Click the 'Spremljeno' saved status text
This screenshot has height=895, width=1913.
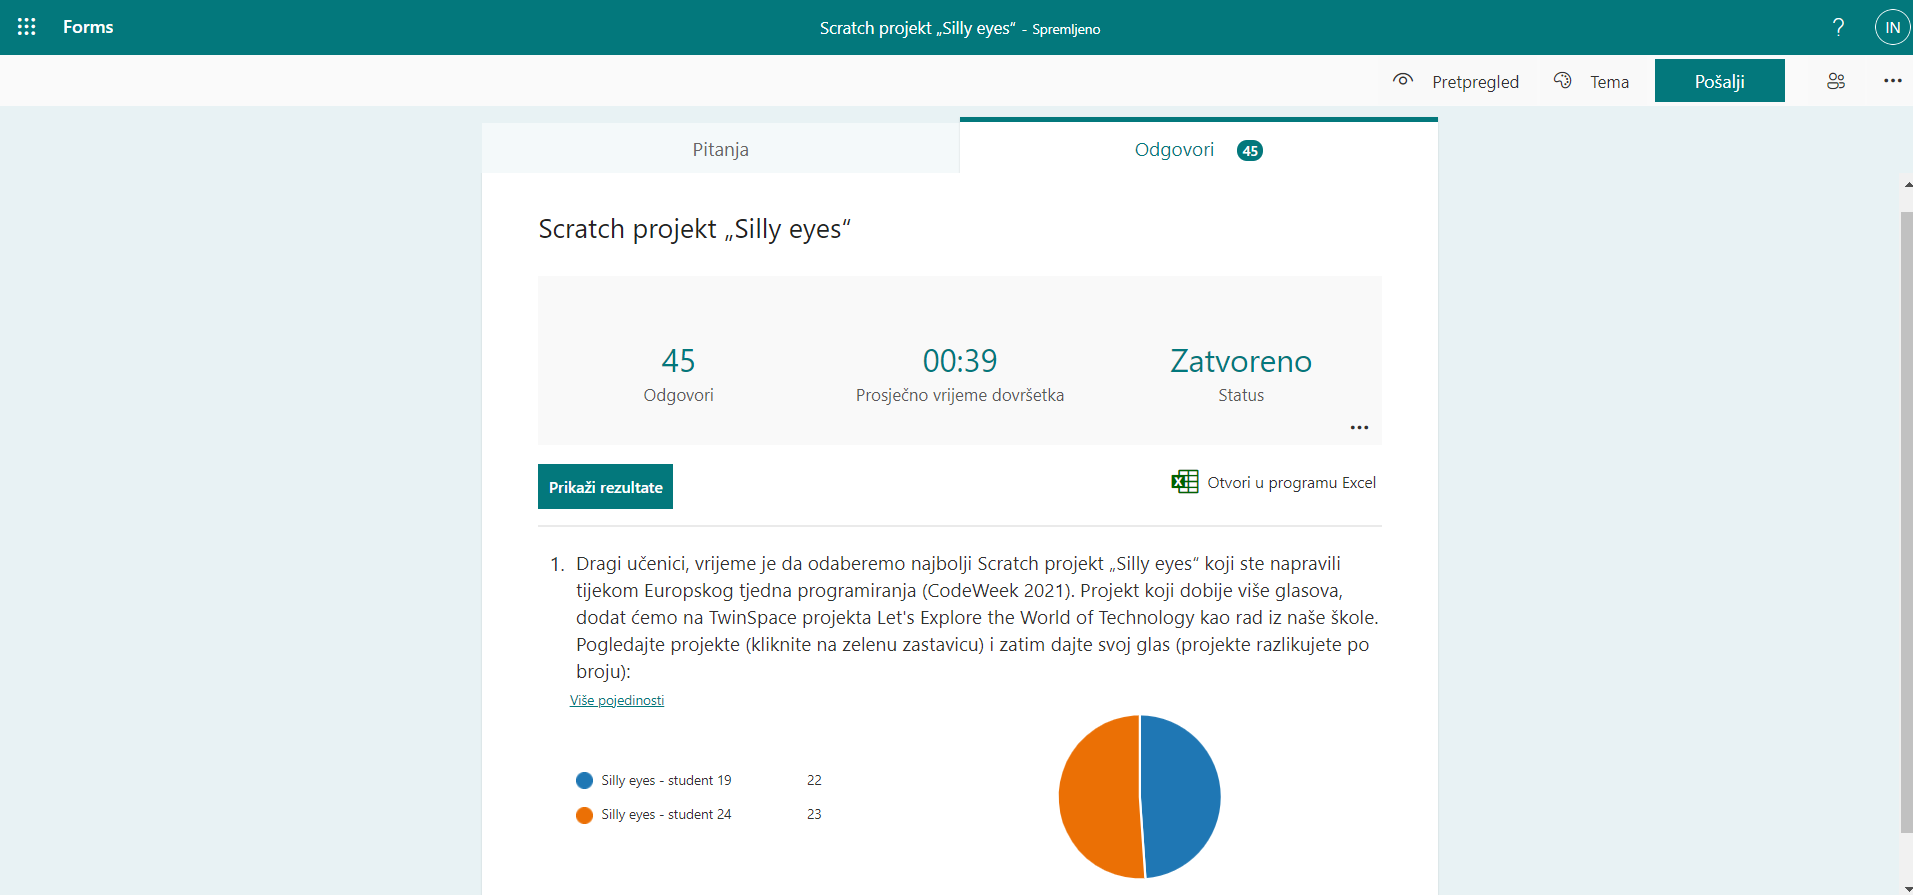[1066, 29]
